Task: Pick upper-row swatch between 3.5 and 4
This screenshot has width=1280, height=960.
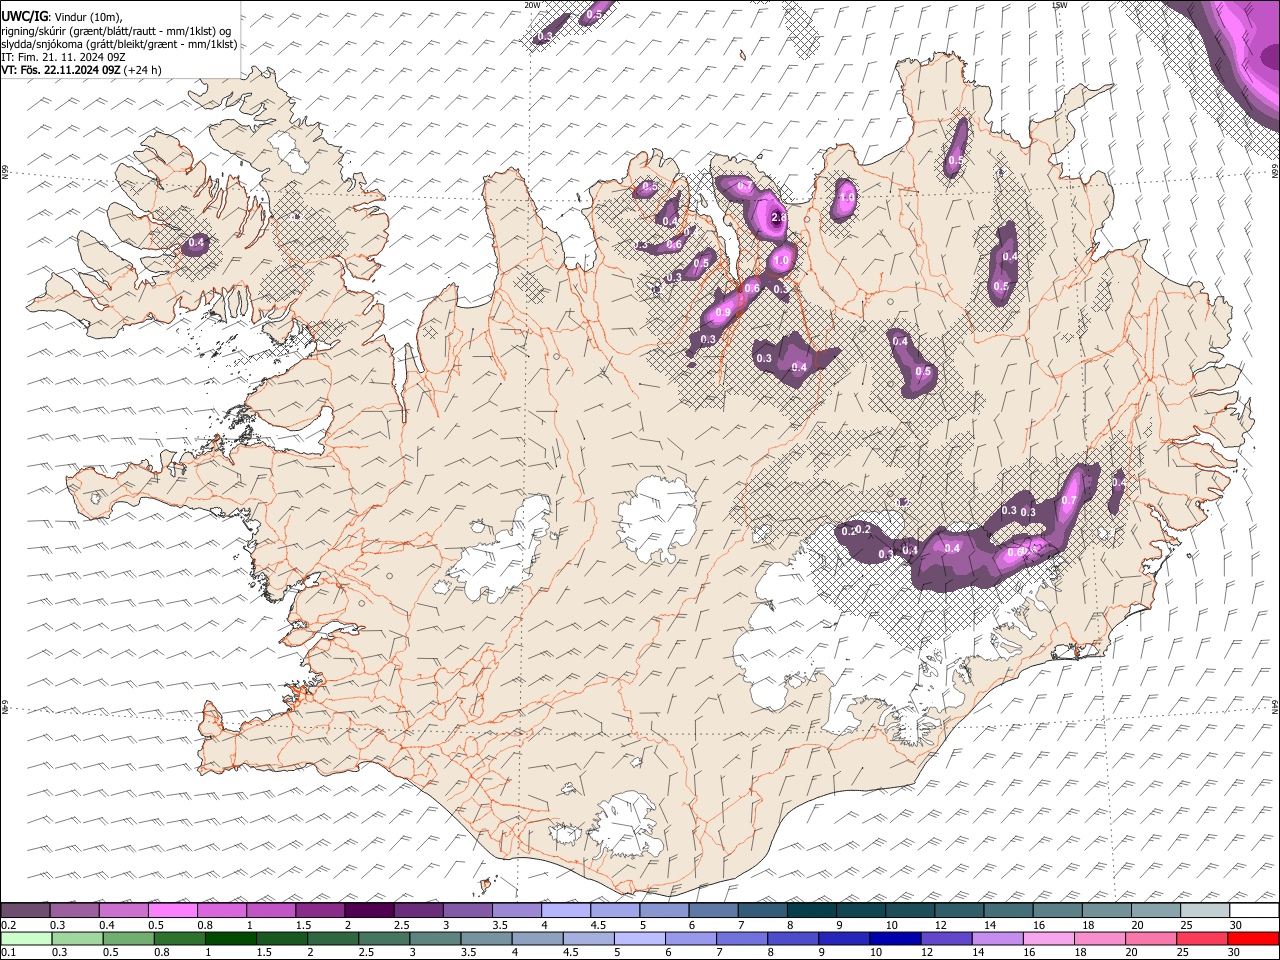Action: click(516, 910)
